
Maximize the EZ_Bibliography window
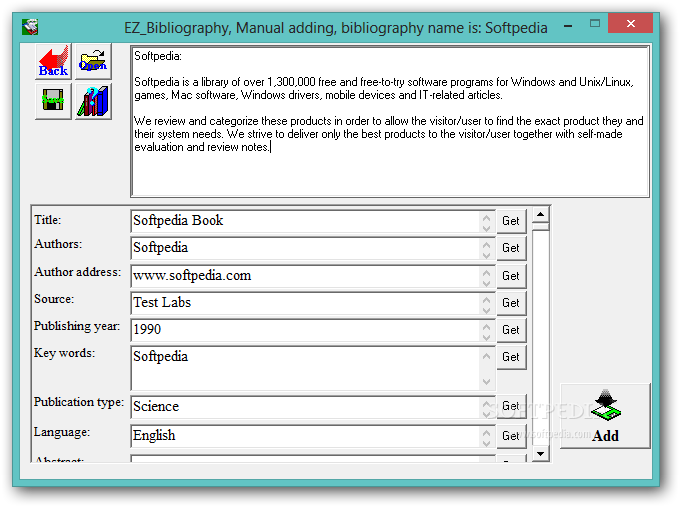[595, 23]
